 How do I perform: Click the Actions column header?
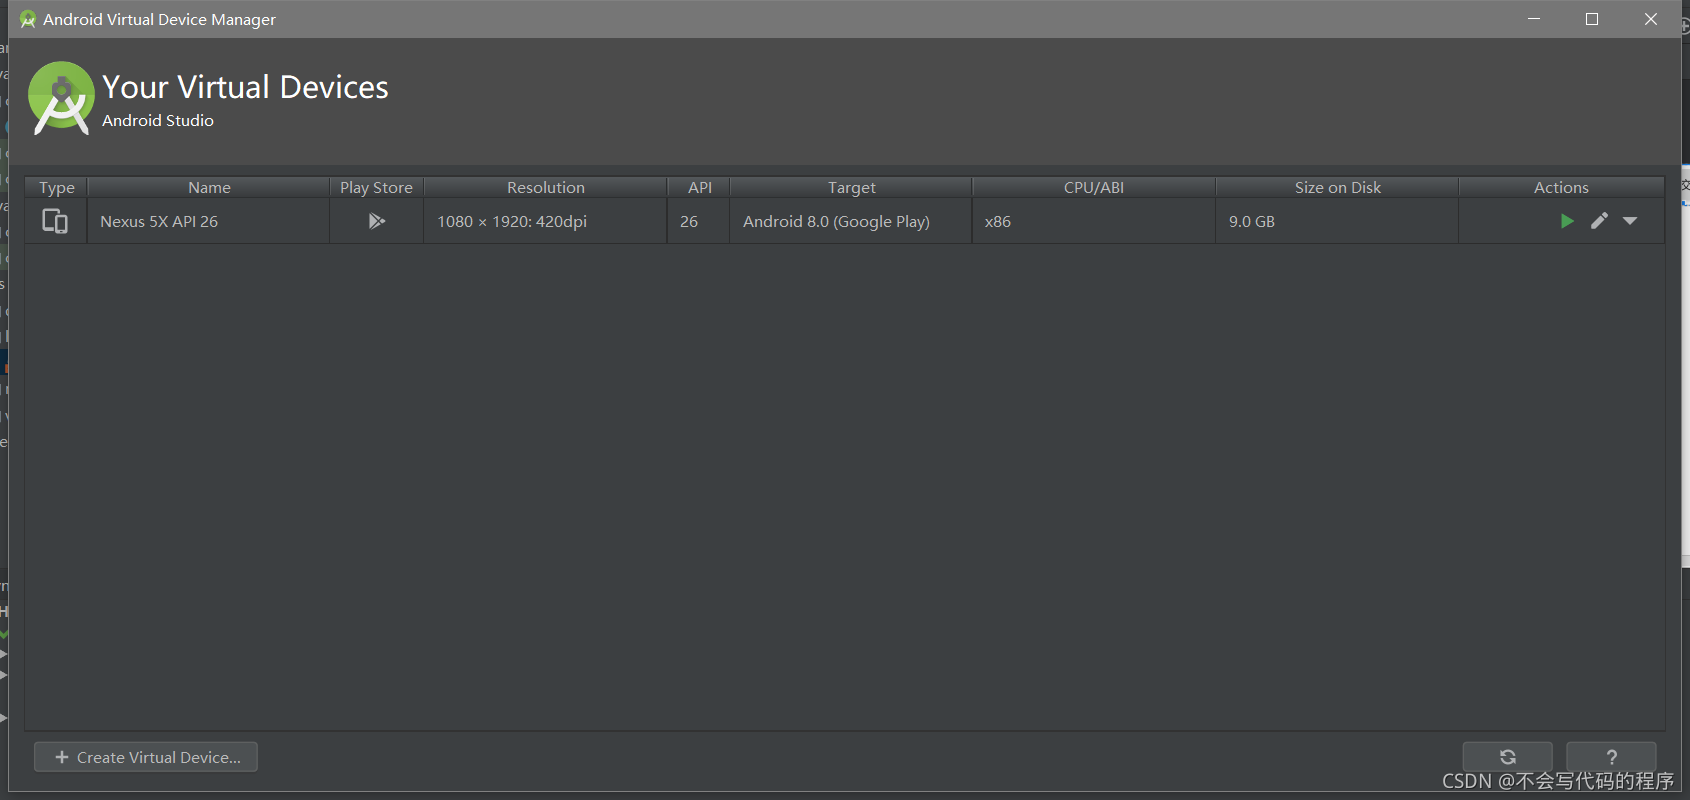click(1561, 187)
